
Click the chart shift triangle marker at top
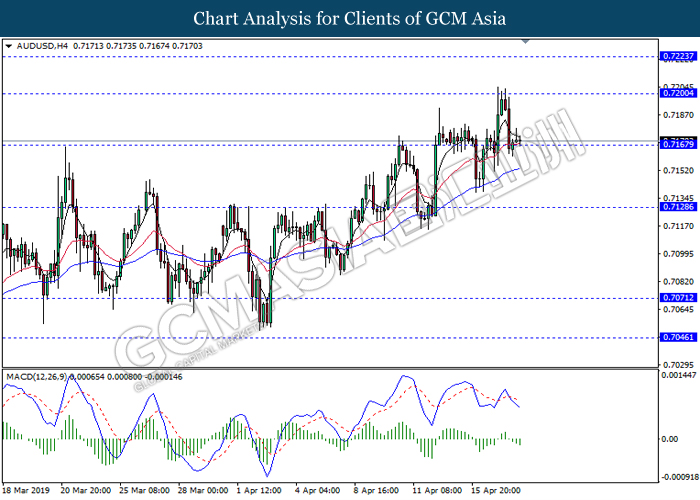point(526,42)
